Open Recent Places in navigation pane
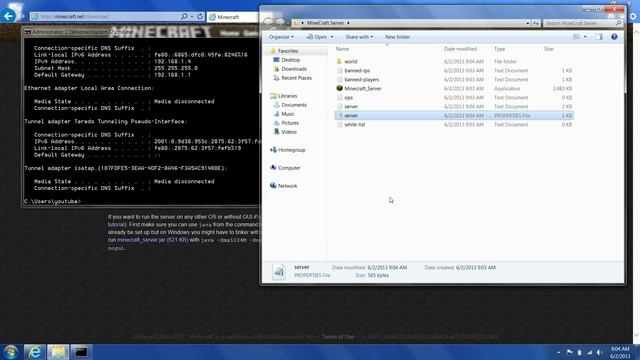Image resolution: width=640 pixels, height=360 pixels. point(296,78)
